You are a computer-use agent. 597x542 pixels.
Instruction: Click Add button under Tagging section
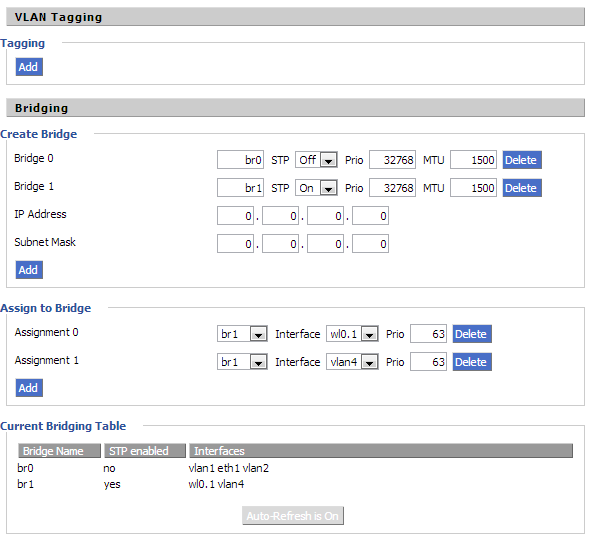[x=29, y=67]
